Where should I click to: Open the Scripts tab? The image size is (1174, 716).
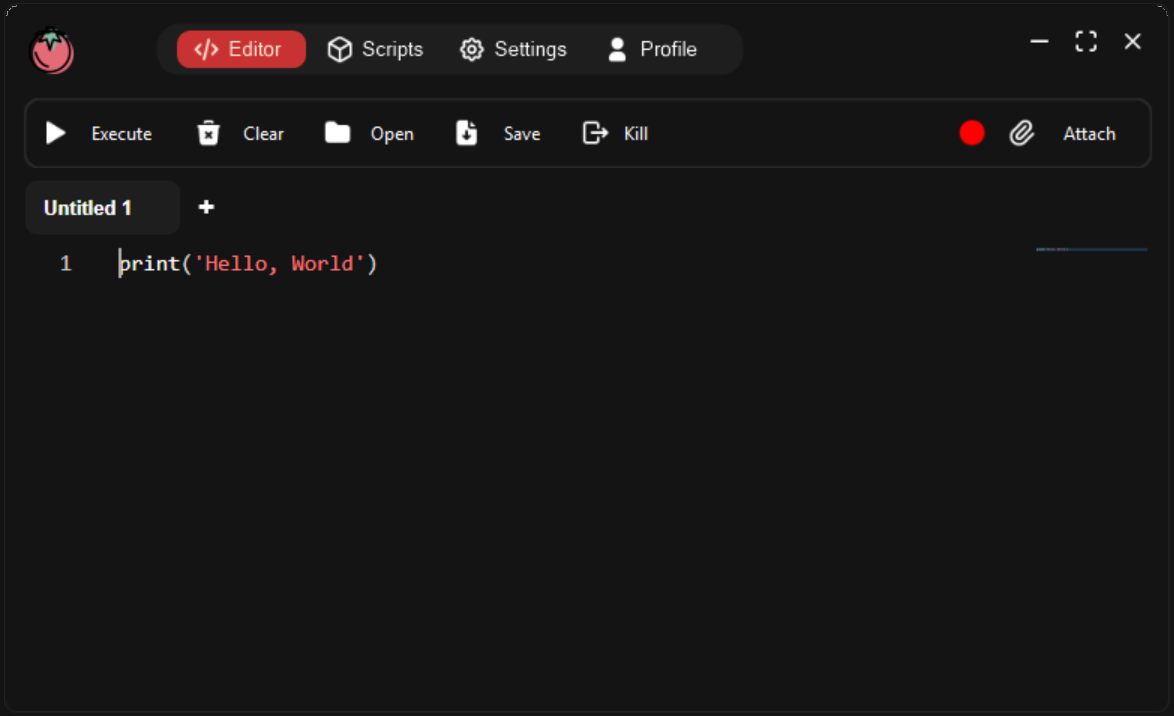[375, 49]
